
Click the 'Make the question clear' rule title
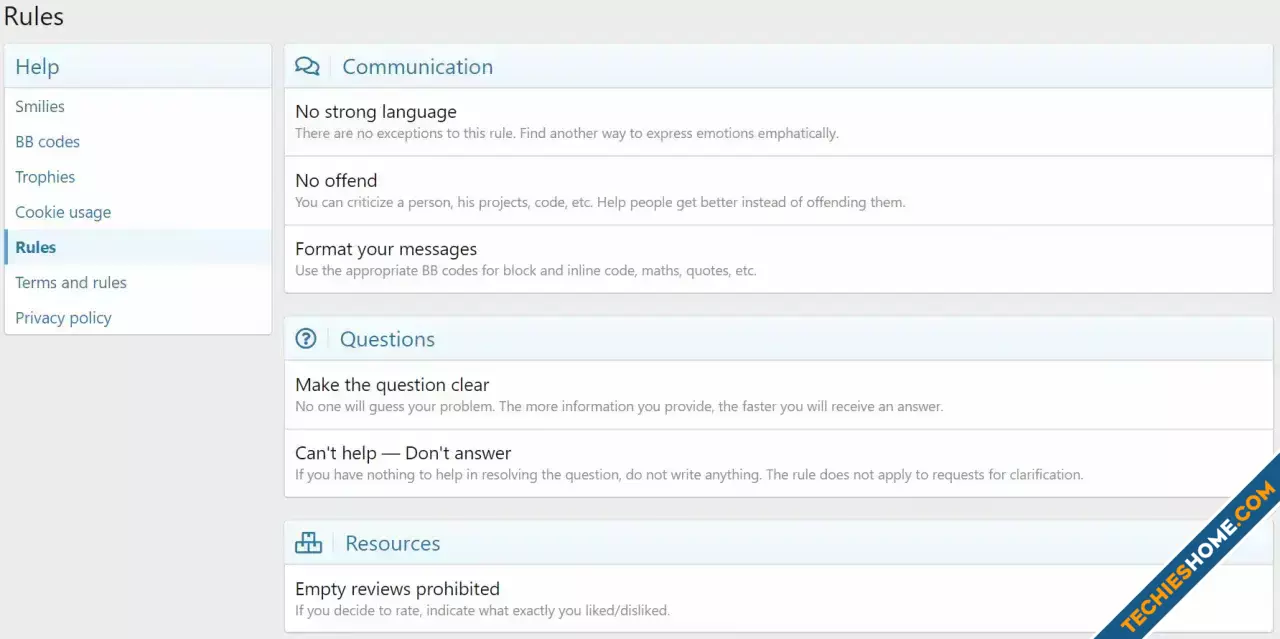coord(392,385)
